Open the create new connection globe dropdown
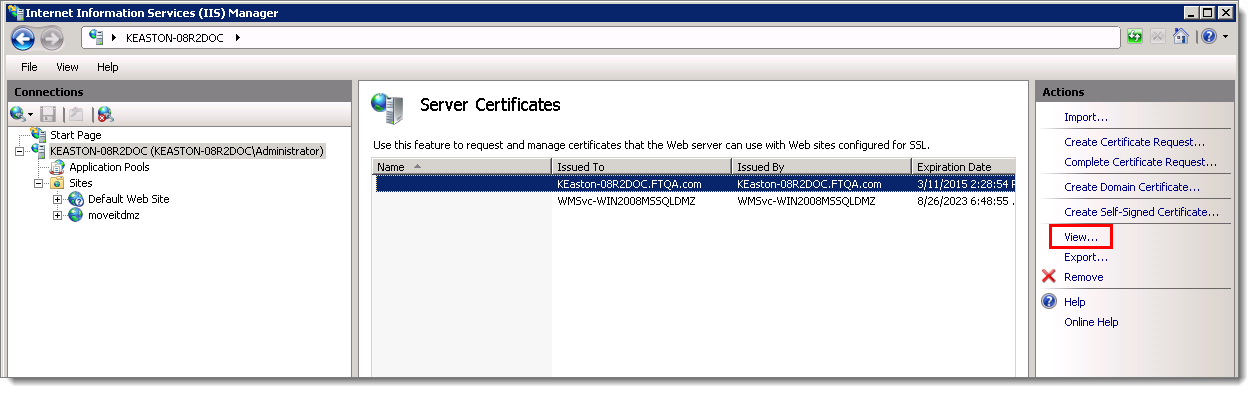The width and height of the screenshot is (1254, 393). point(22,114)
